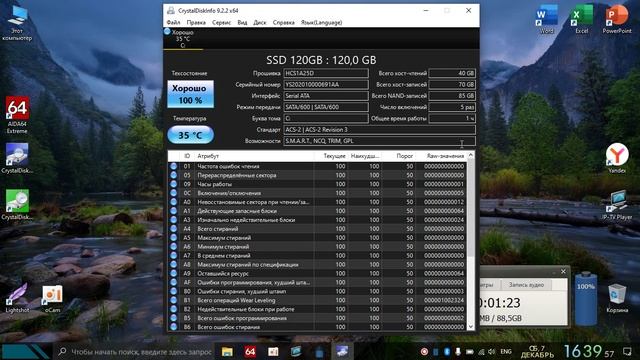640x360 pixels.
Task: Select the Перераспределённые сектора row
Action: pos(317,175)
